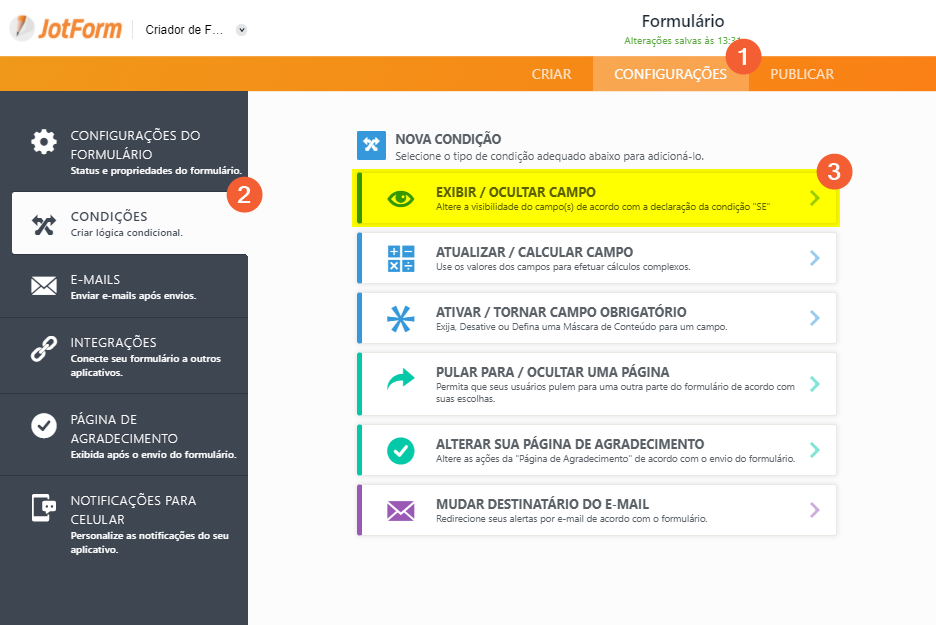
Task: Click the asterisk icon for Tornar Campo Obrigatório
Action: coord(400,318)
